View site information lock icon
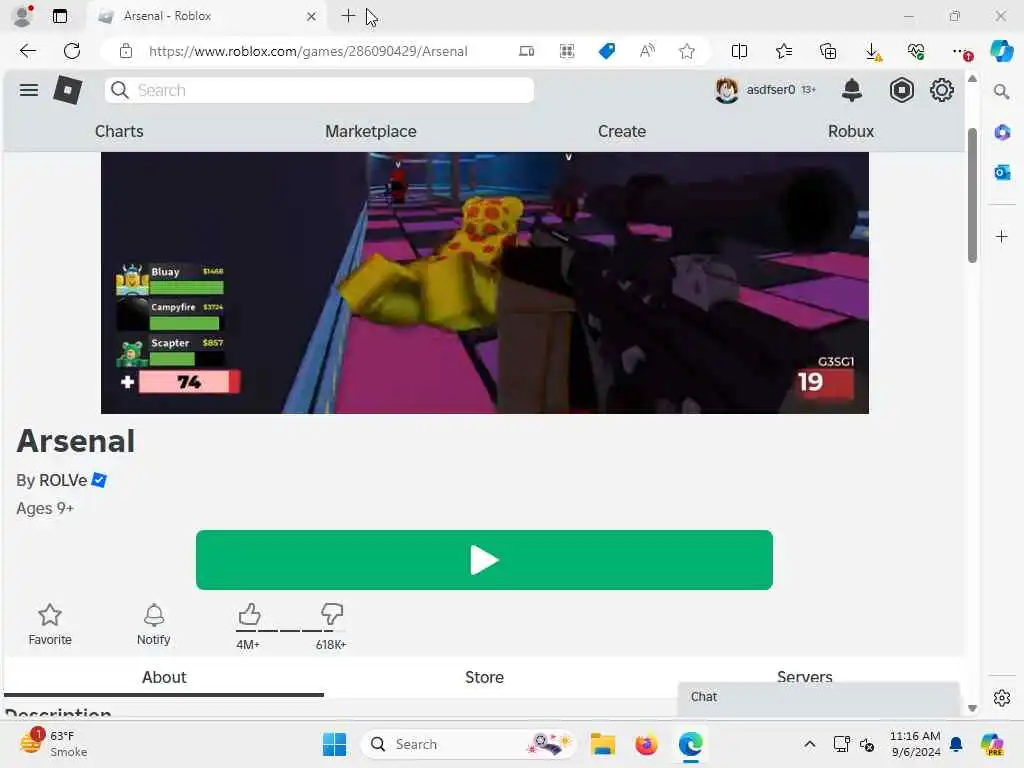Image resolution: width=1024 pixels, height=768 pixels. [x=126, y=51]
